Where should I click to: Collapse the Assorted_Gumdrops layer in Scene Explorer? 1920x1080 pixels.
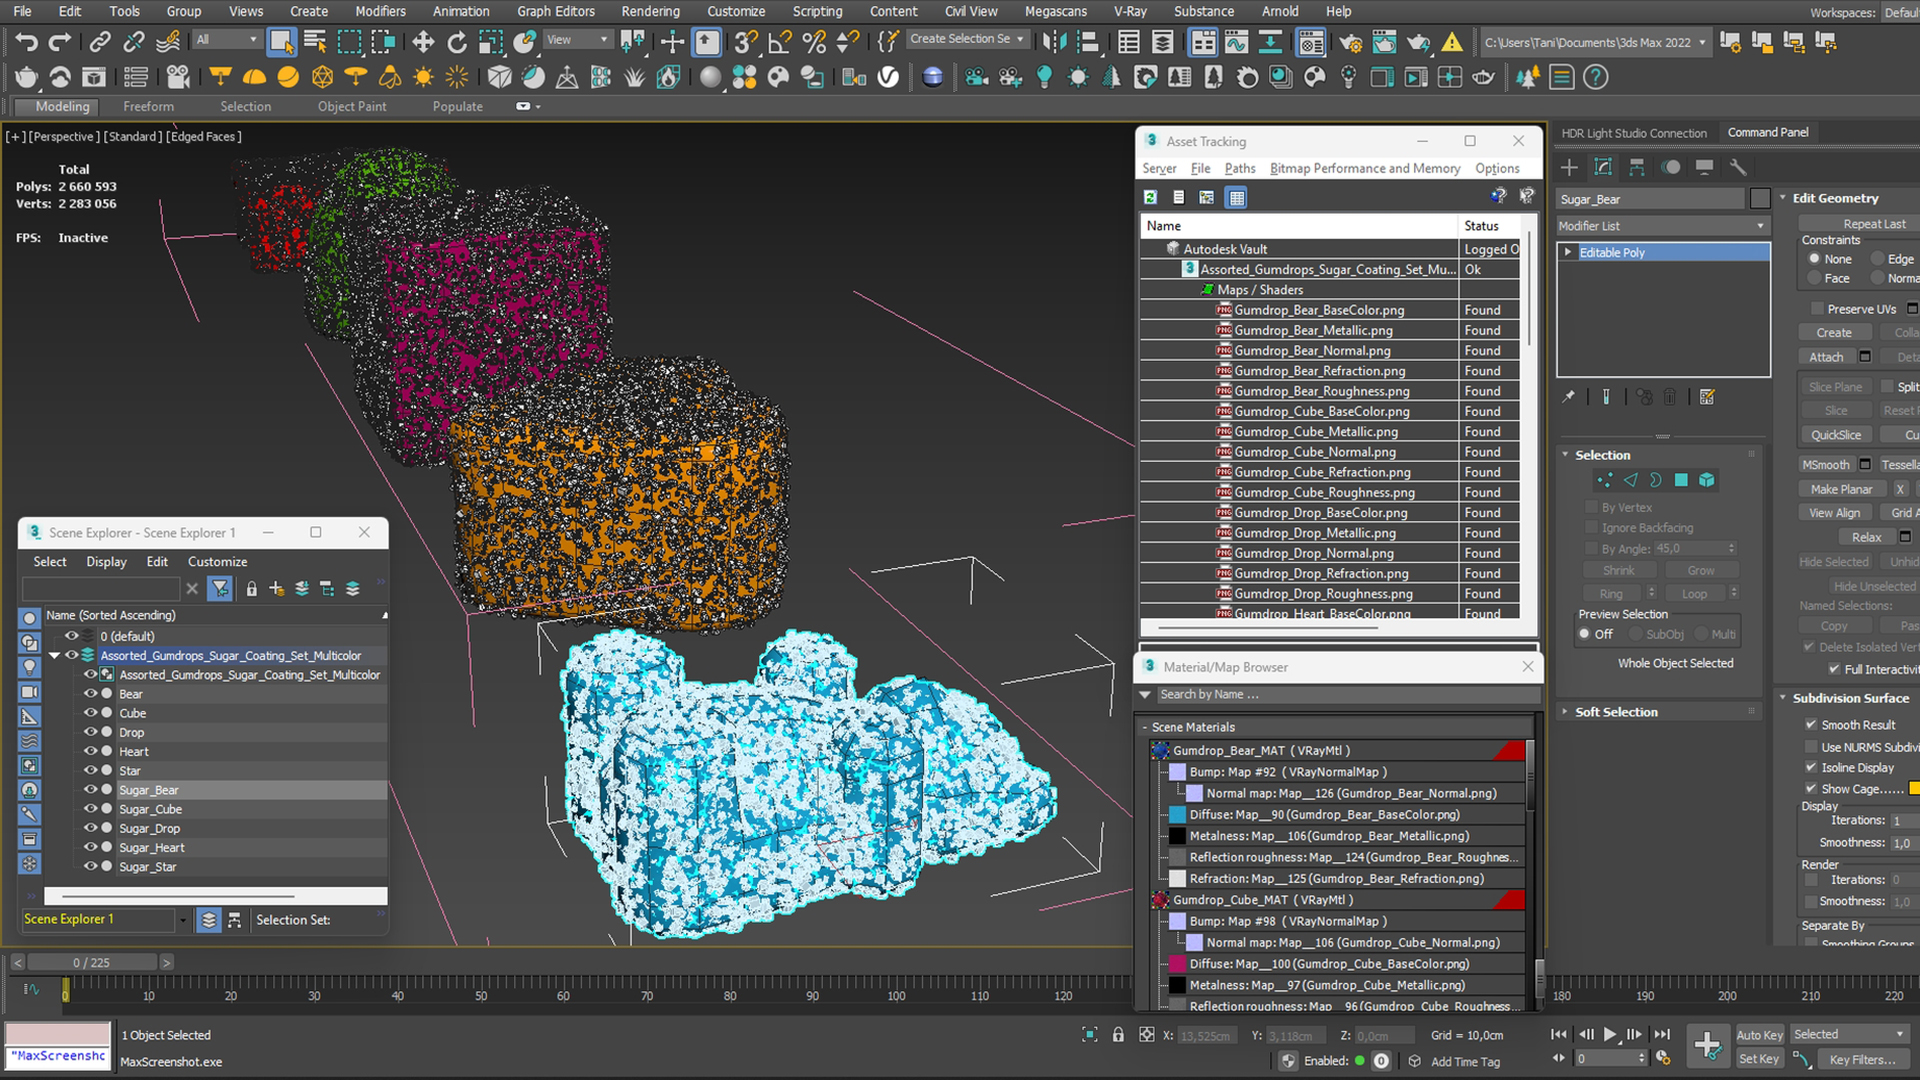(x=55, y=656)
